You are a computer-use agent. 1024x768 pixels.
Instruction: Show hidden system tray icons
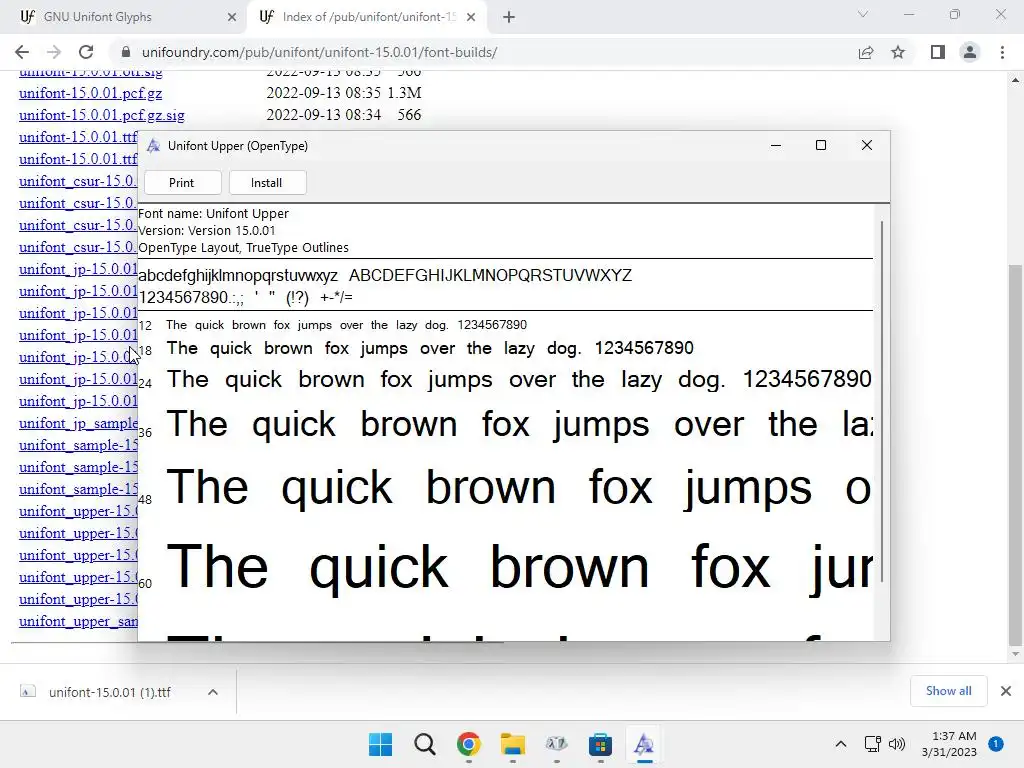coord(841,744)
